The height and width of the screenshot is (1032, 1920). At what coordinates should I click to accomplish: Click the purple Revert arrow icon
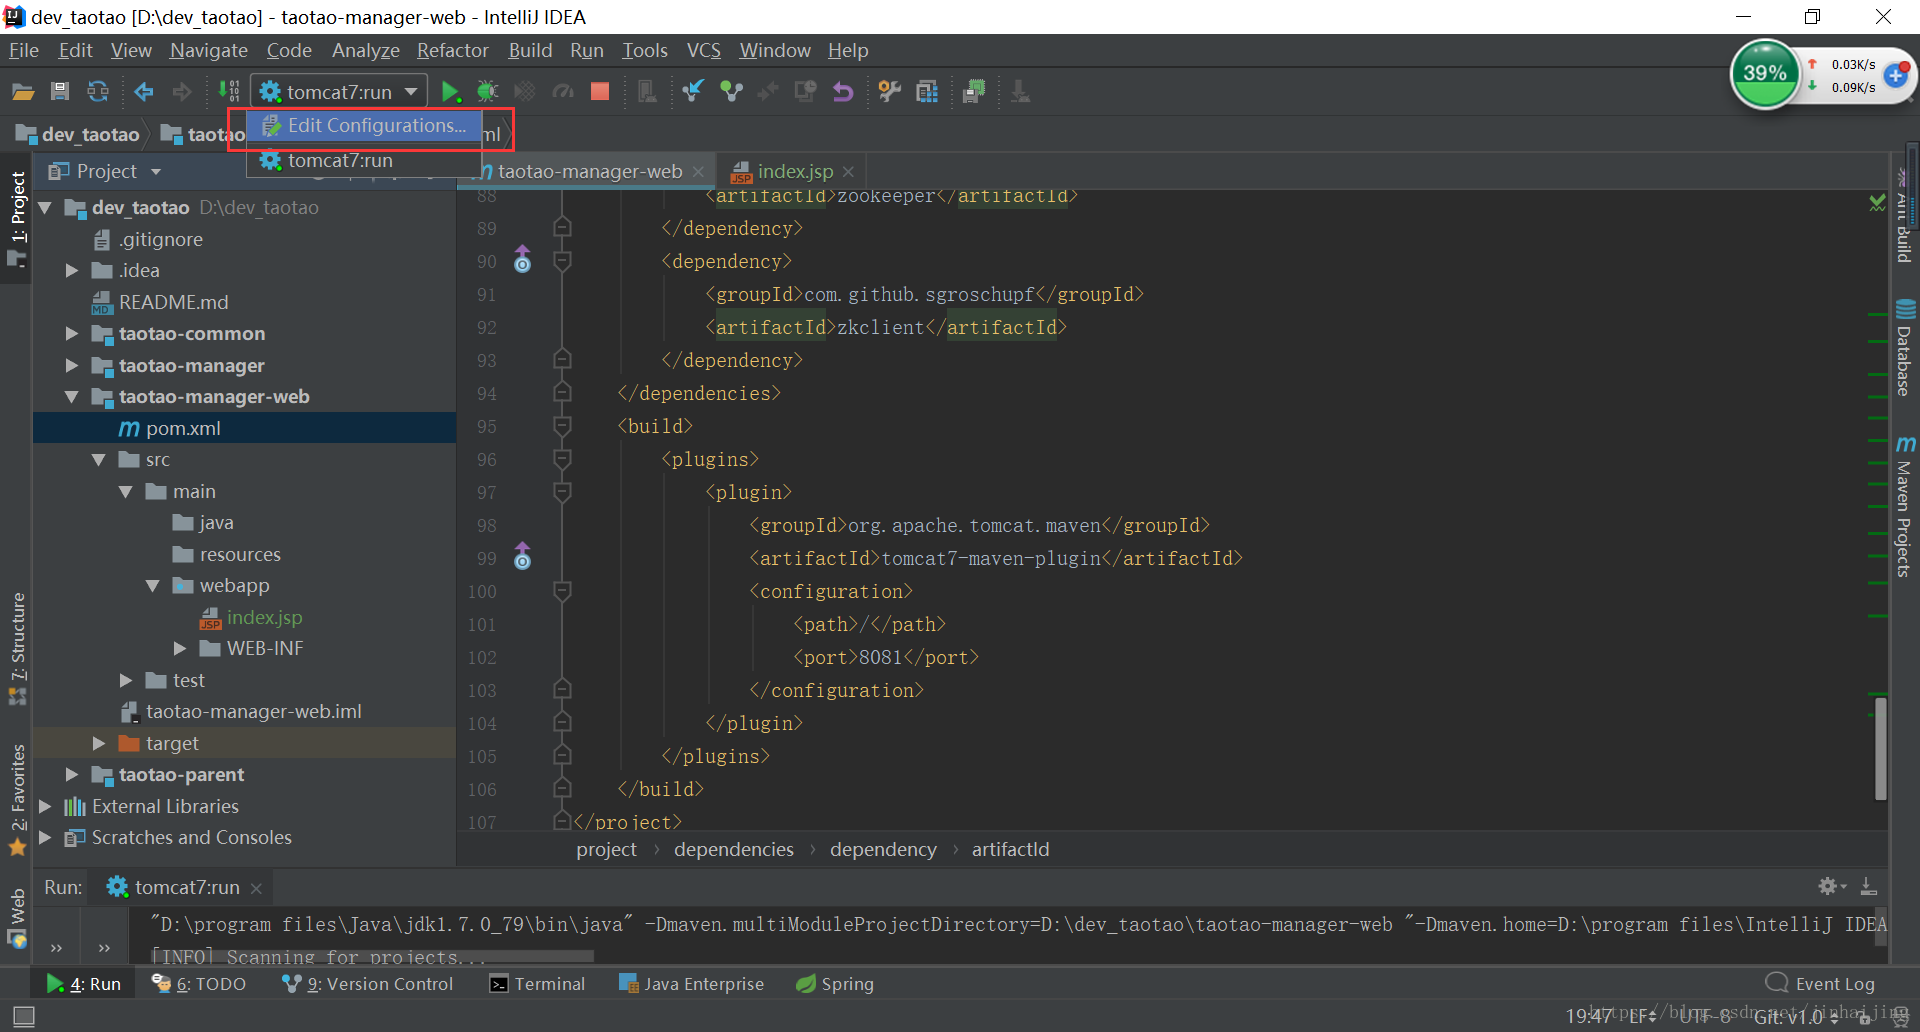843,92
